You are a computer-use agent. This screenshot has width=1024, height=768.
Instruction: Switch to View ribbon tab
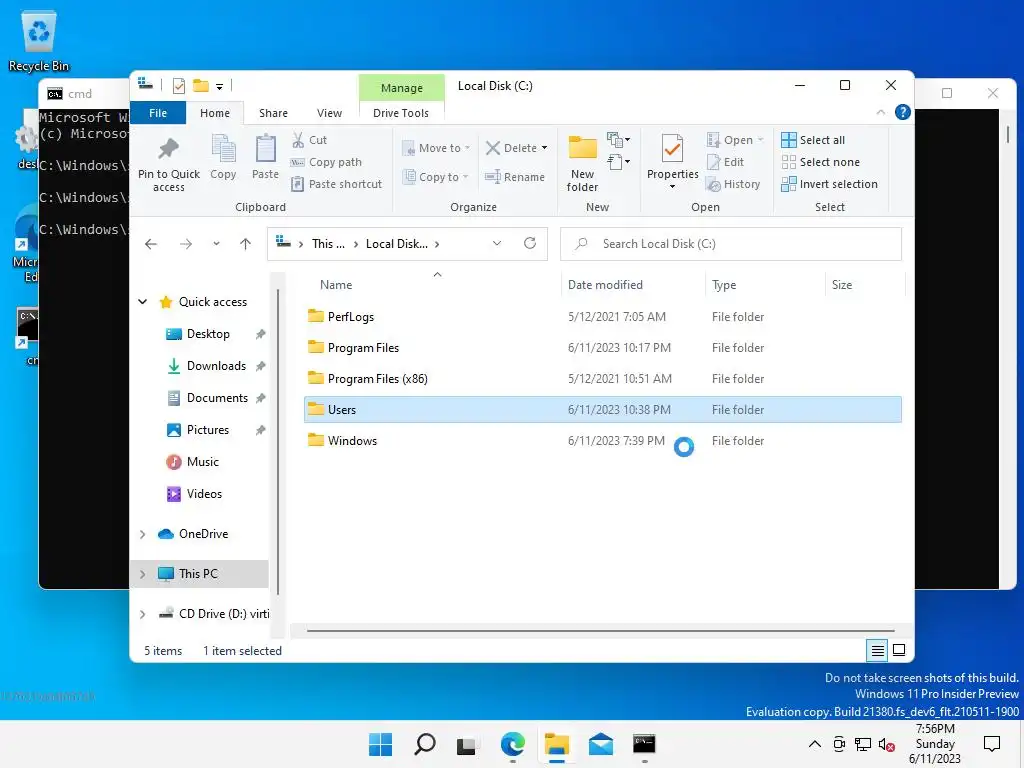click(329, 113)
